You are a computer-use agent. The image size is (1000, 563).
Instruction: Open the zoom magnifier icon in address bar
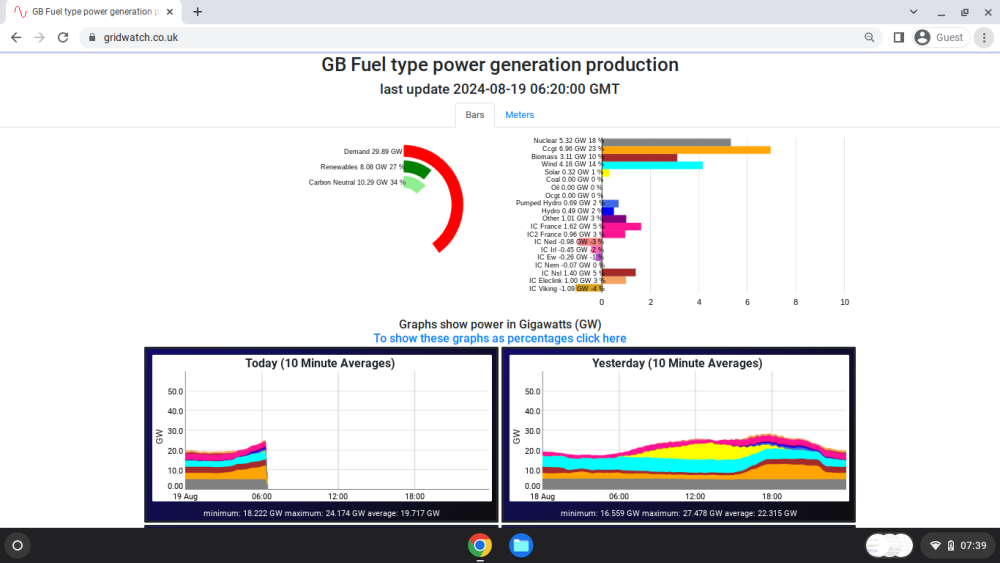pos(869,38)
